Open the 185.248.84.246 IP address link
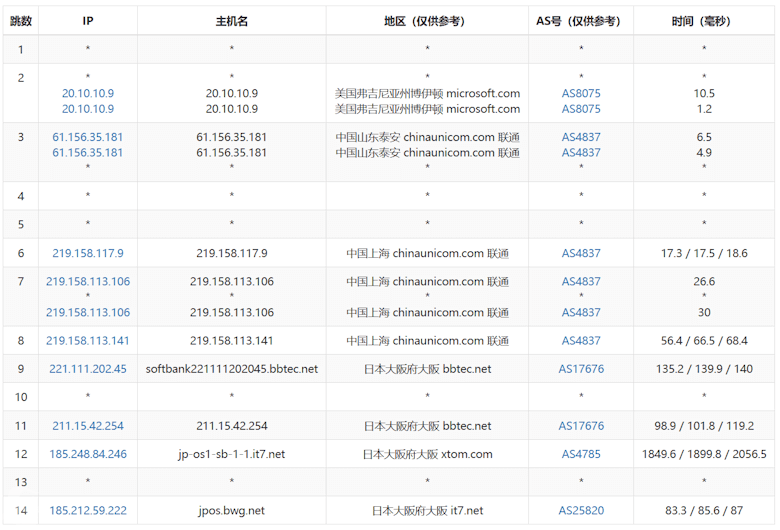This screenshot has height=530, width=780. coord(88,454)
